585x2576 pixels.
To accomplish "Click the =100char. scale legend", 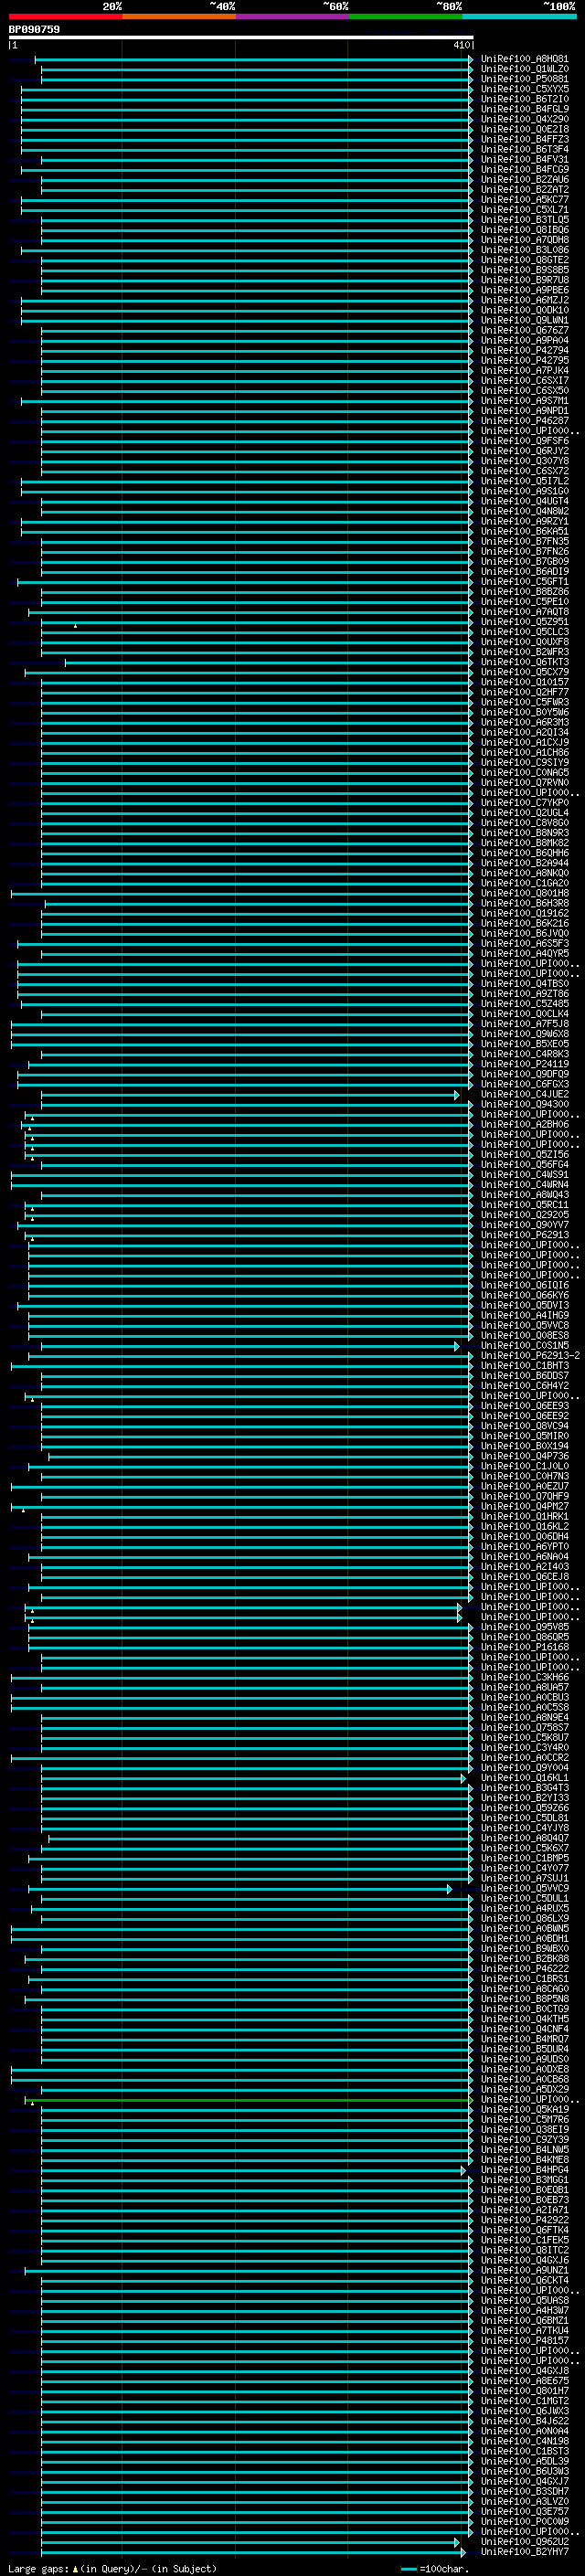I will click(437, 2569).
